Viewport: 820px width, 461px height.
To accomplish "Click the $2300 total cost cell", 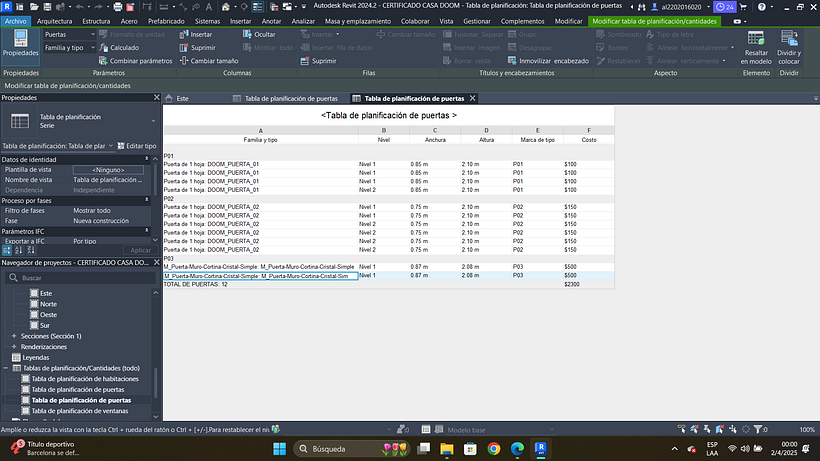I will point(572,284).
